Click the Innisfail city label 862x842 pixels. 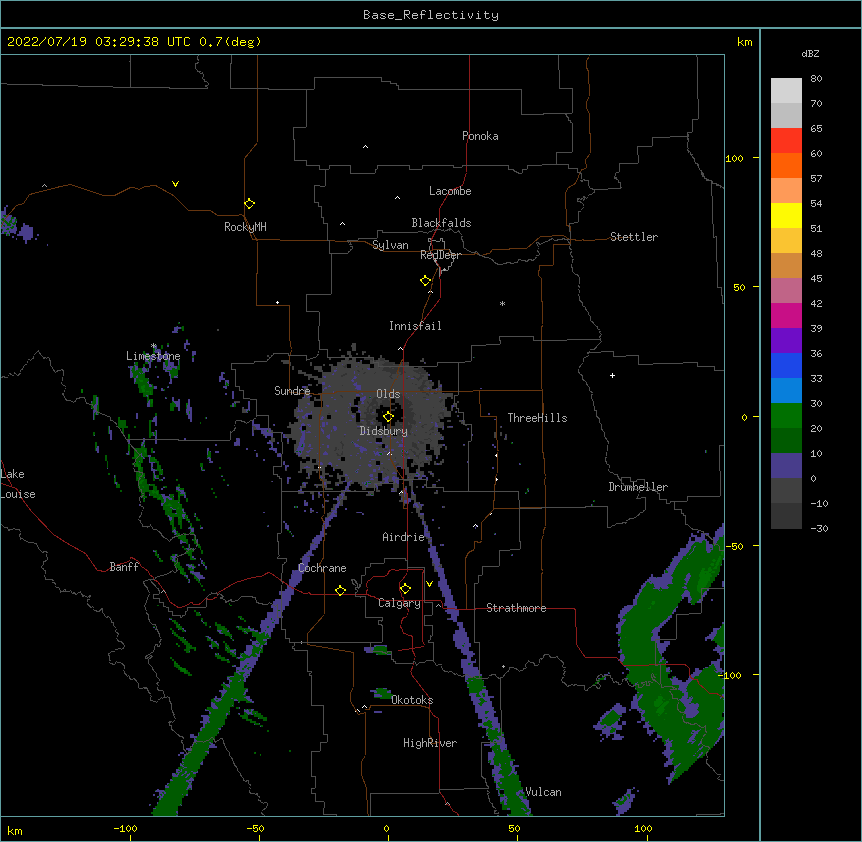[415, 326]
